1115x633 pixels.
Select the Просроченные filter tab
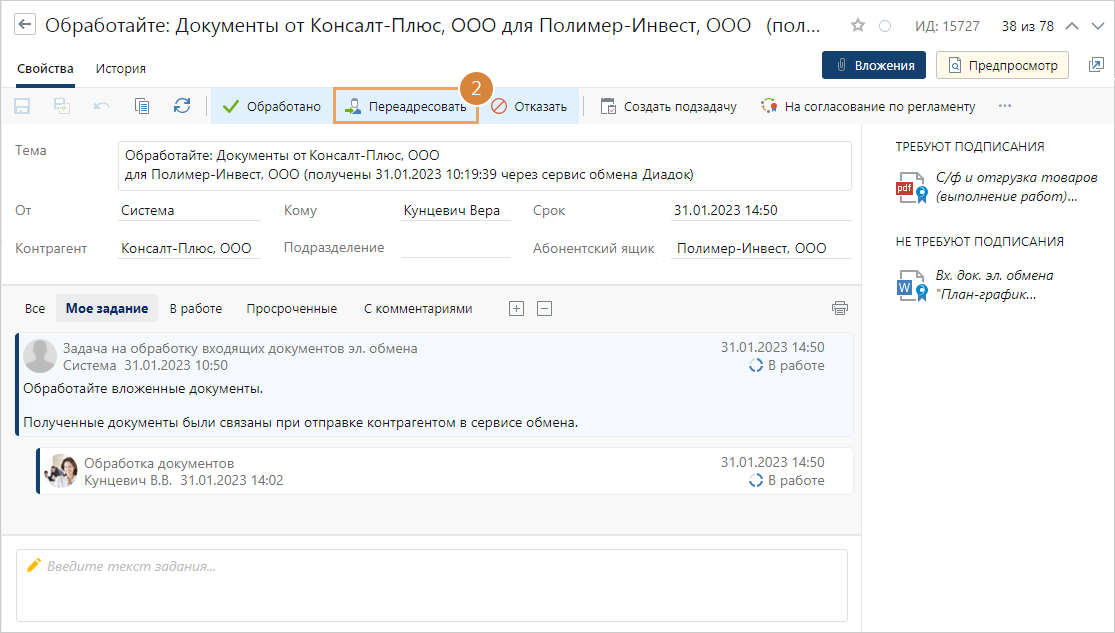point(292,308)
